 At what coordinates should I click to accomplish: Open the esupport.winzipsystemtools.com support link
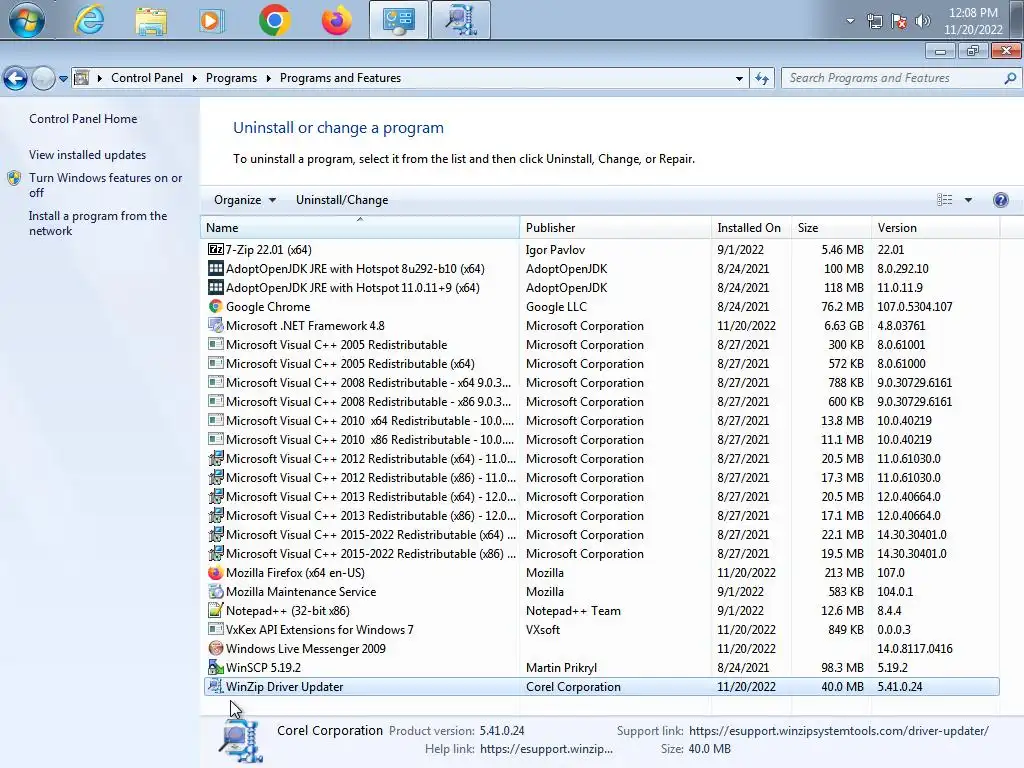click(839, 731)
